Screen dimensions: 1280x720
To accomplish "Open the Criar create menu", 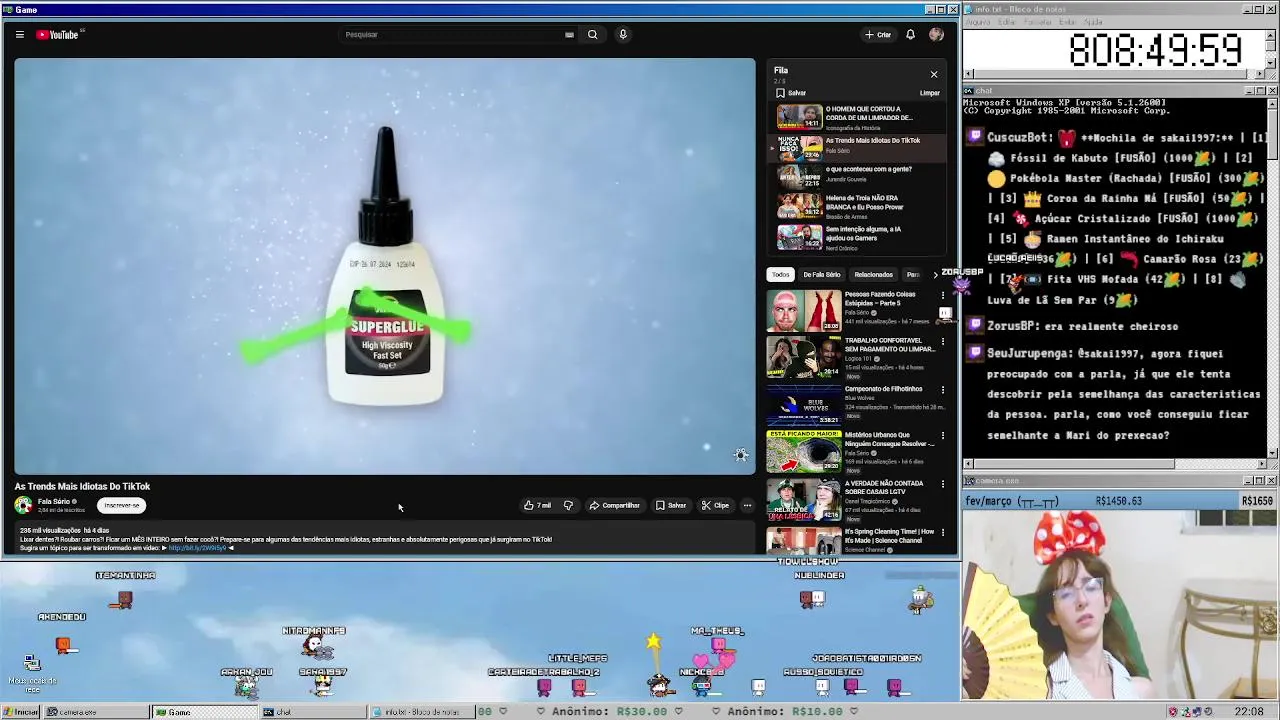I will click(878, 34).
